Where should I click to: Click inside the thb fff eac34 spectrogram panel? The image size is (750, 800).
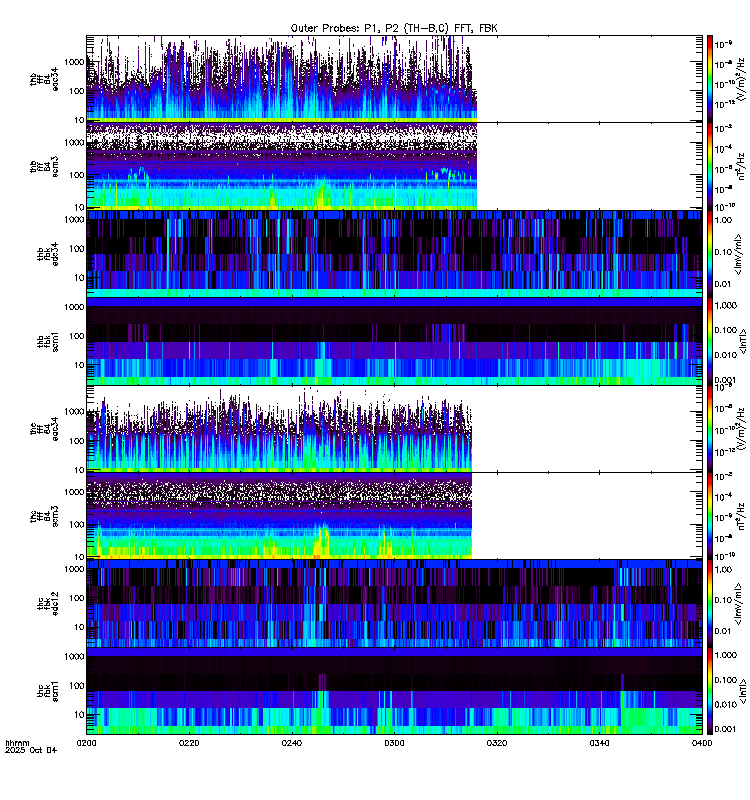click(394, 79)
